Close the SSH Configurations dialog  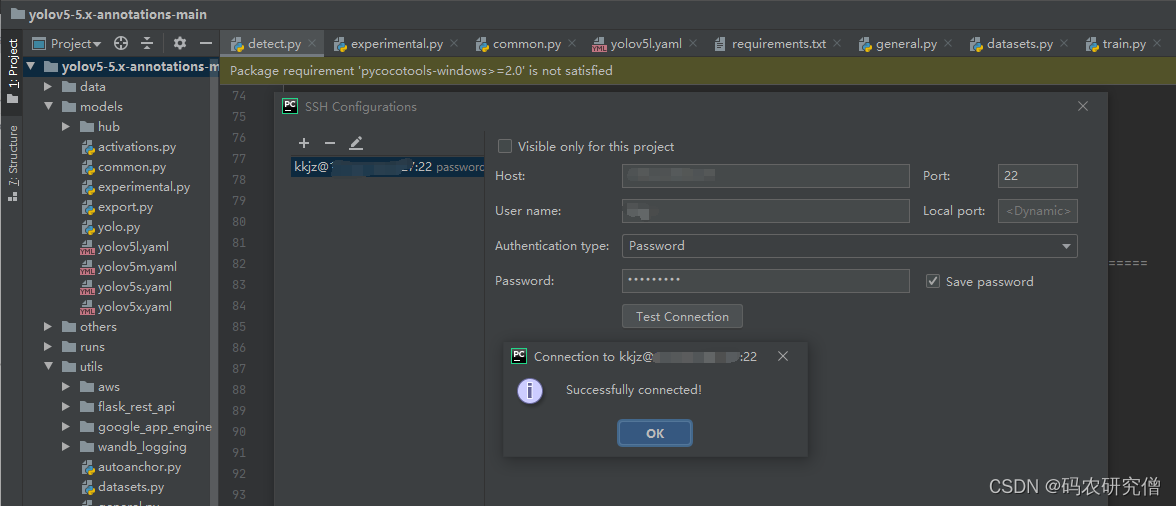pyautogui.click(x=1083, y=106)
